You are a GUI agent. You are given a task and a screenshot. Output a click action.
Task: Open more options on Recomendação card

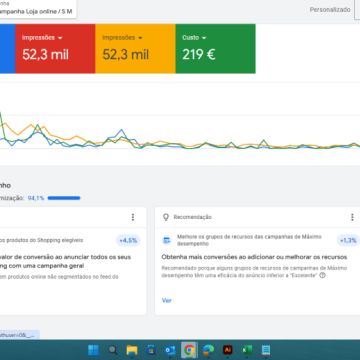(352, 217)
